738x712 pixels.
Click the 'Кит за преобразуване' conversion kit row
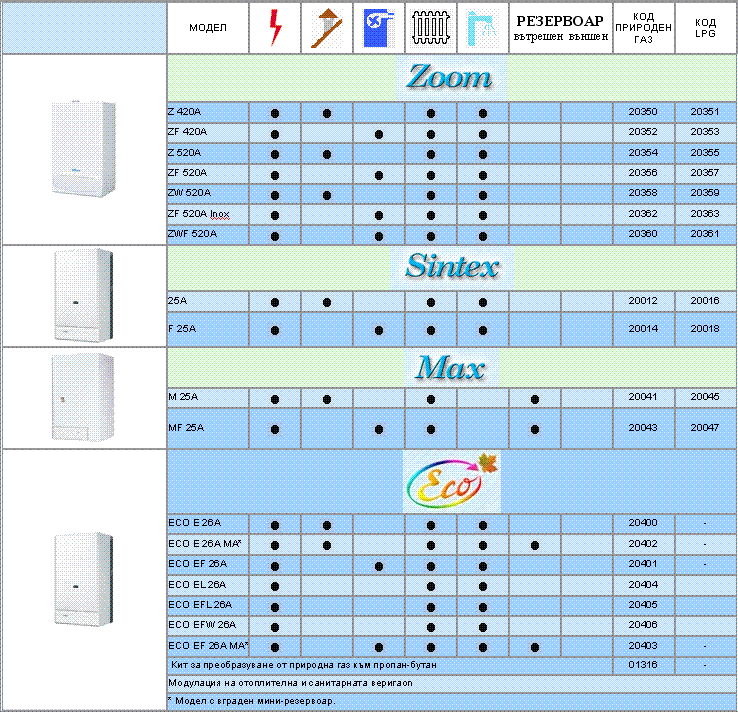(390, 665)
